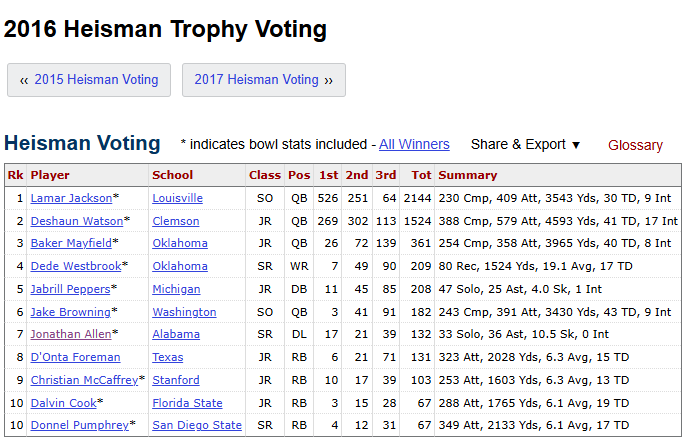Sort table by Class column header
The image size is (688, 443).
[x=265, y=175]
